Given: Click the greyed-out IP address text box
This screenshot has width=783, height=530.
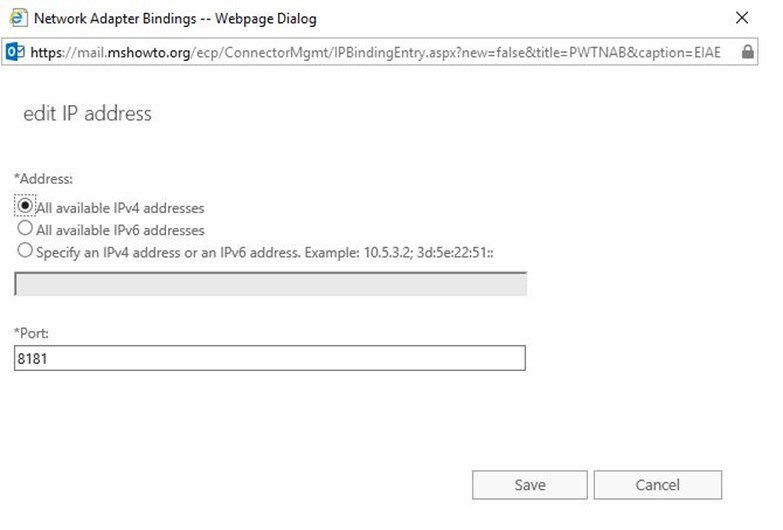Looking at the screenshot, I should pyautogui.click(x=270, y=284).
